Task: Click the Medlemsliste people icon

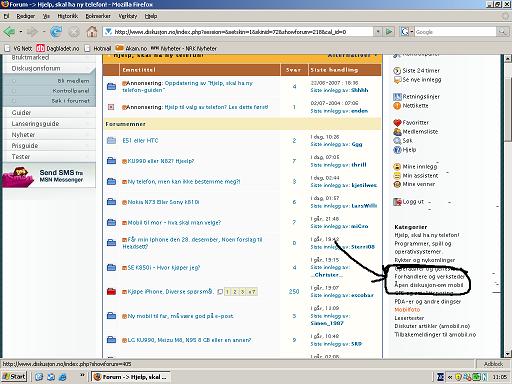Action: [397, 132]
